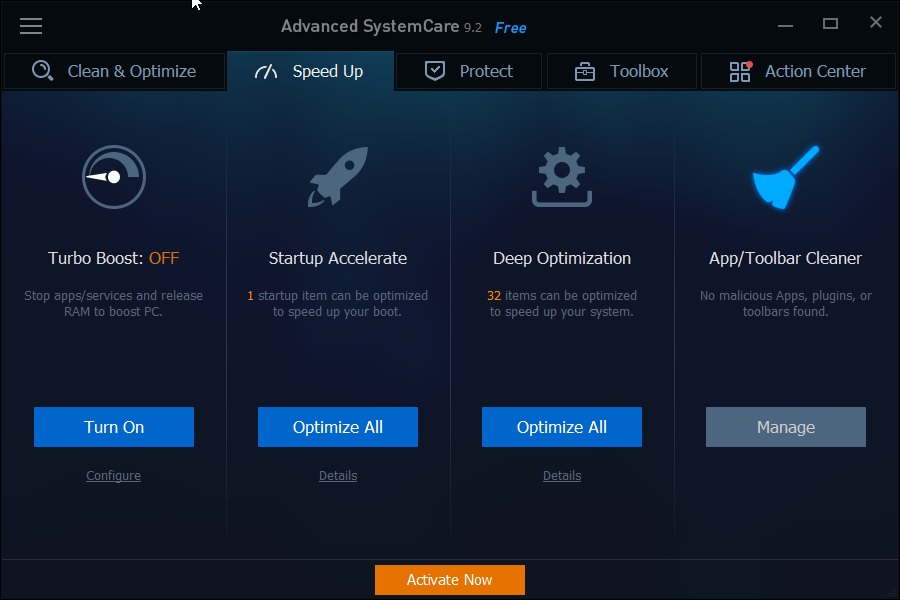The height and width of the screenshot is (600, 900).
Task: Click the Free label next to title
Action: 510,27
